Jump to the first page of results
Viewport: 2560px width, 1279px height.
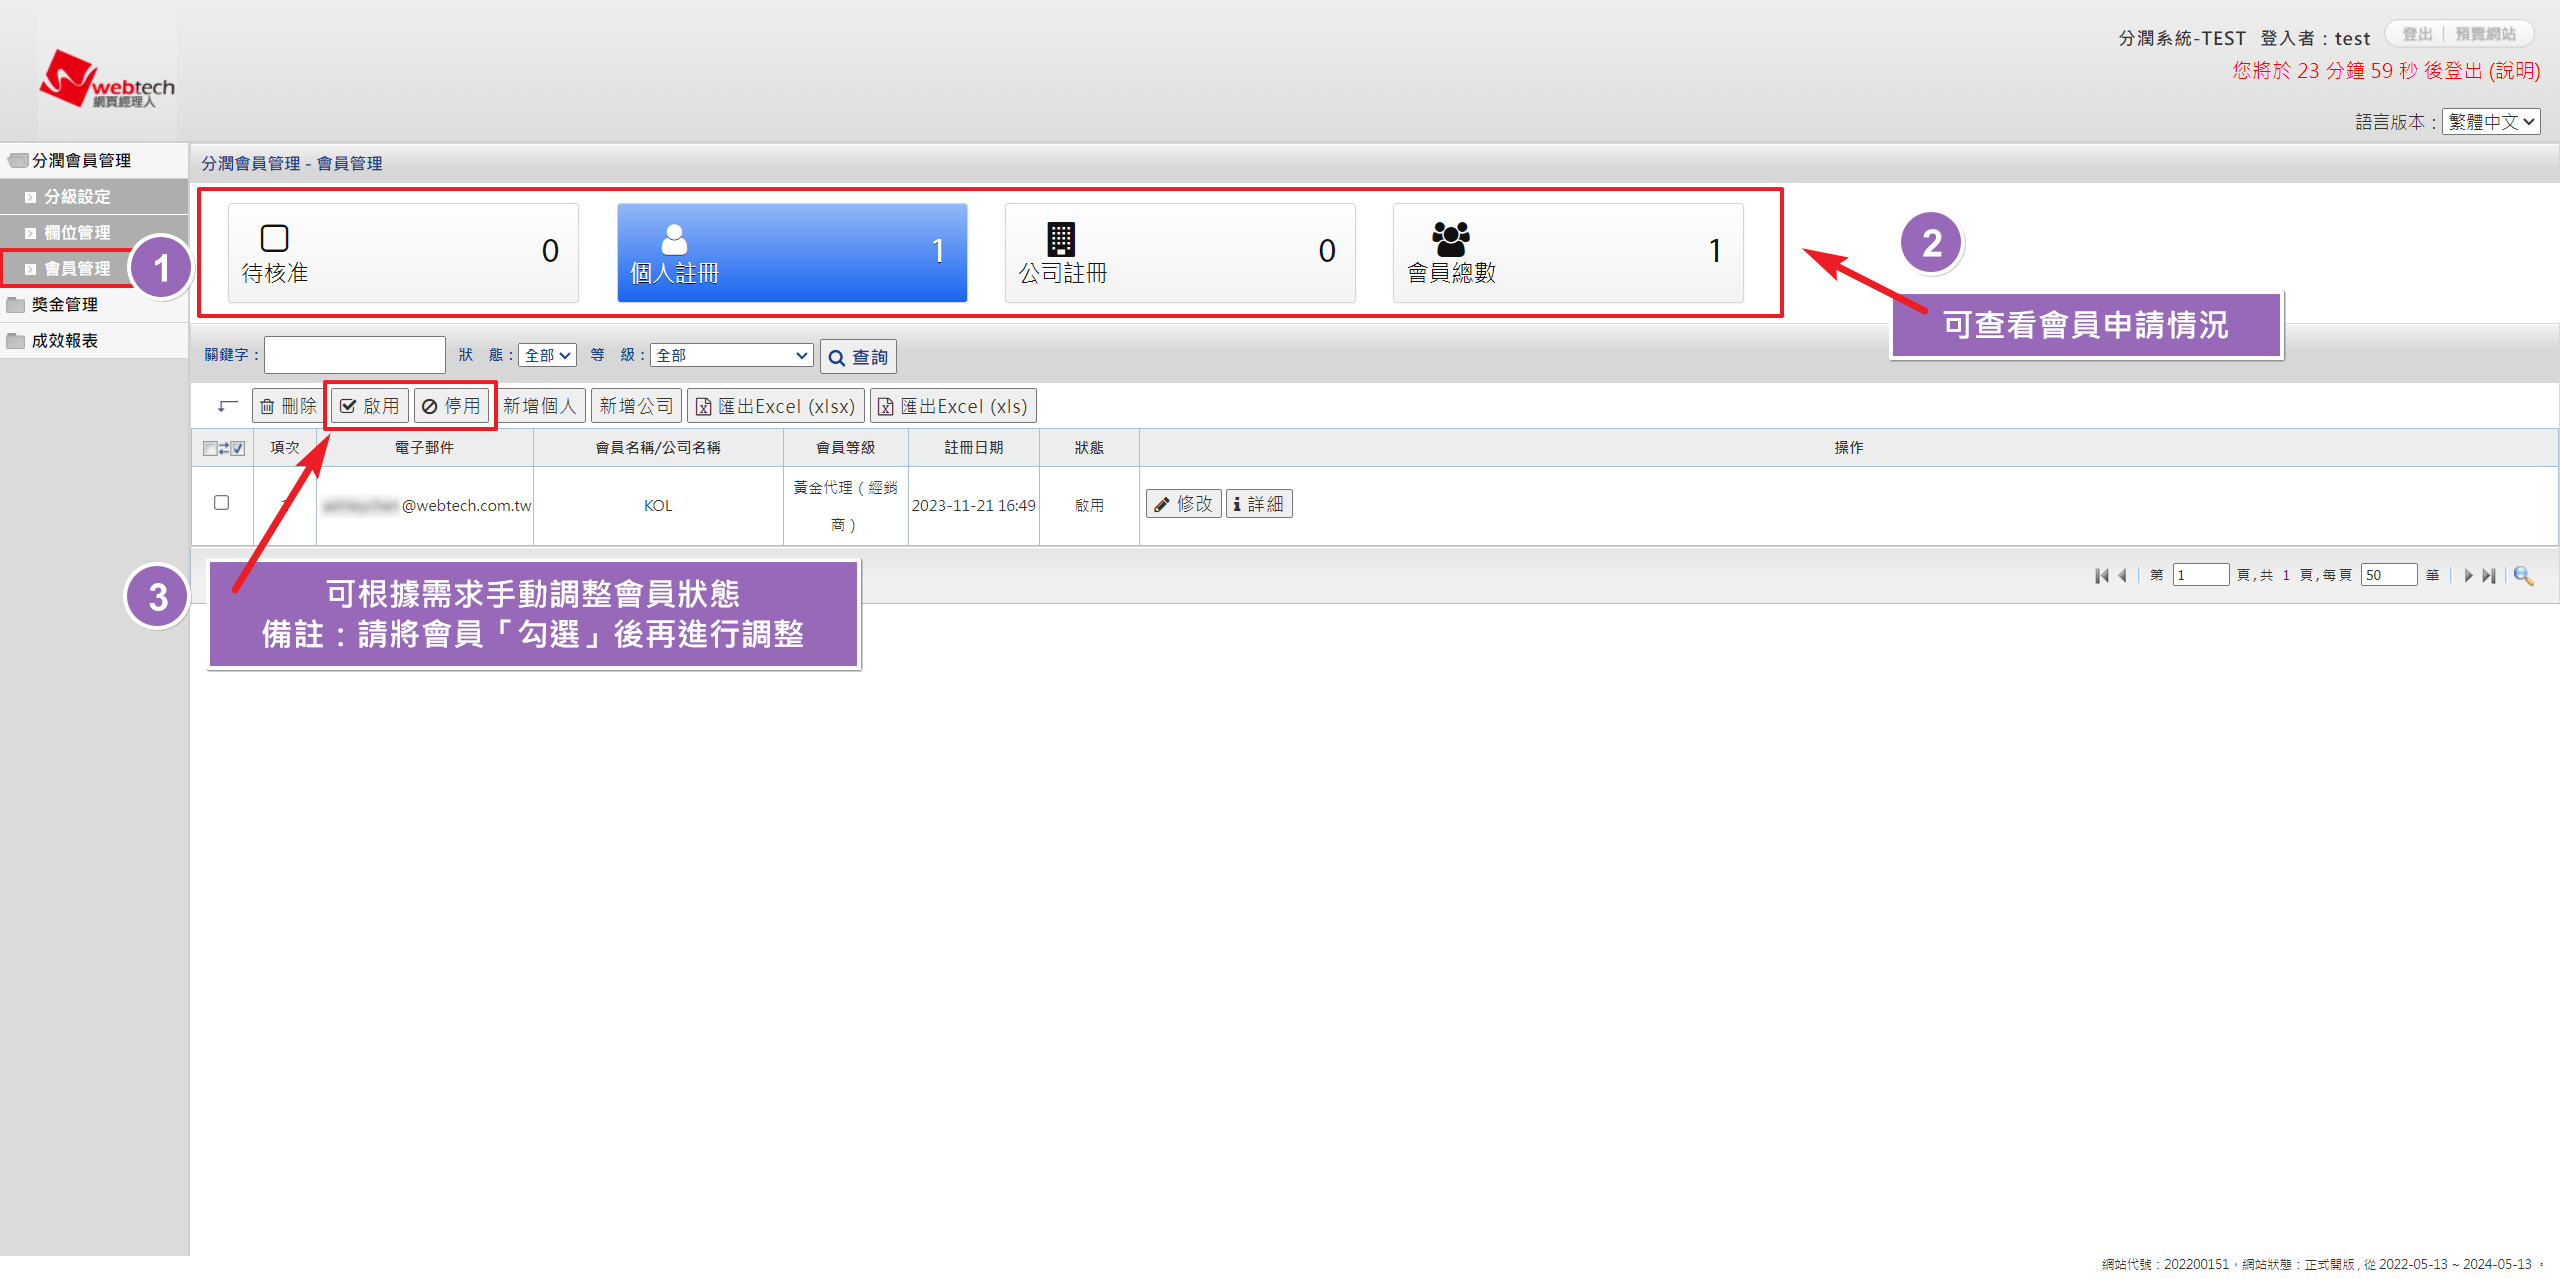[x=2101, y=575]
